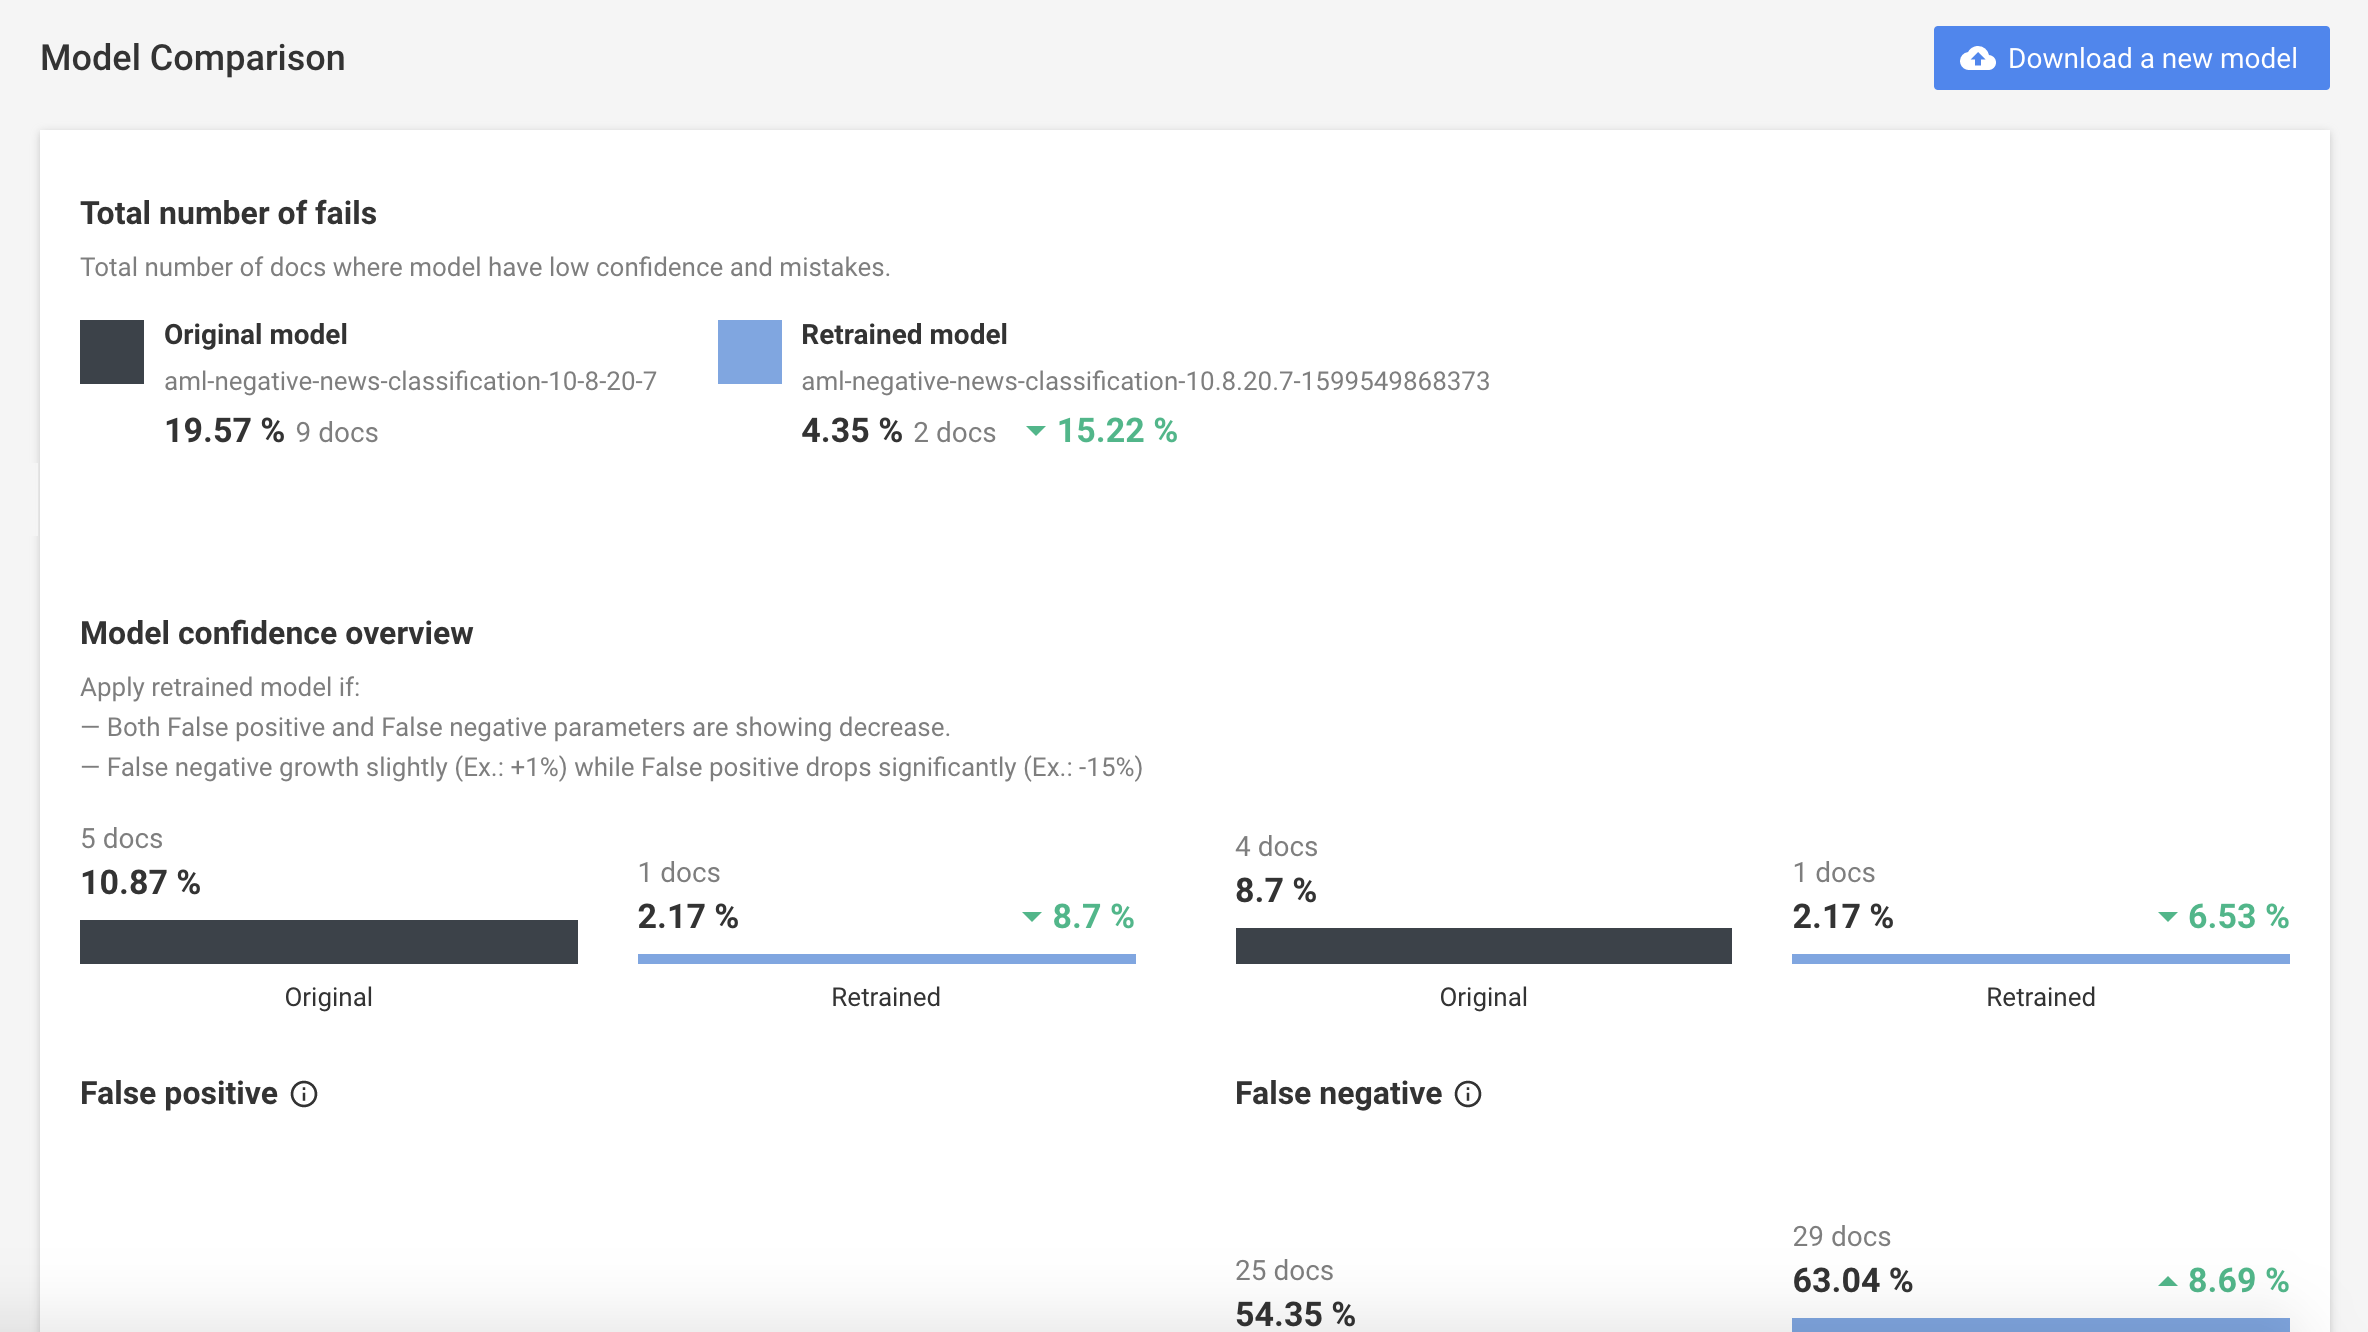Click the Model Comparison page title
This screenshot has width=2368, height=1332.
point(193,58)
